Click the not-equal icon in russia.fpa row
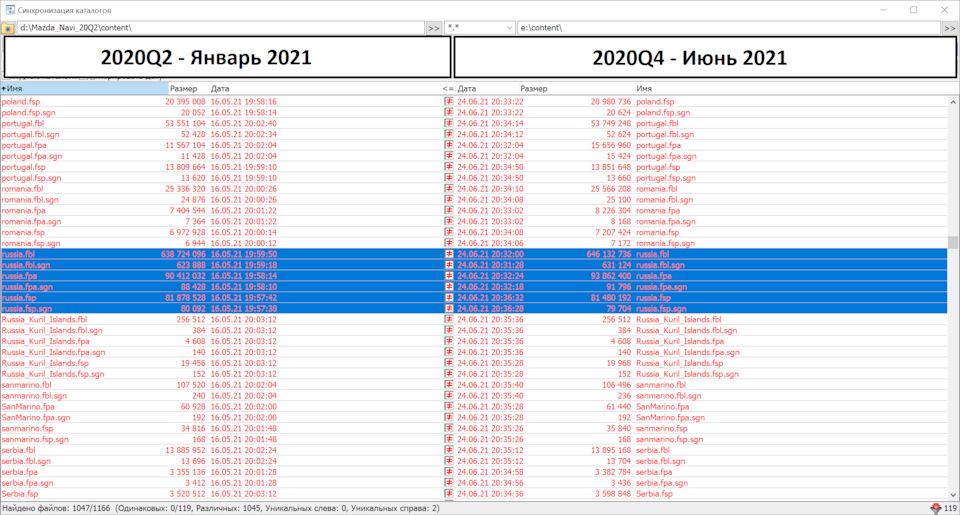 tap(449, 276)
